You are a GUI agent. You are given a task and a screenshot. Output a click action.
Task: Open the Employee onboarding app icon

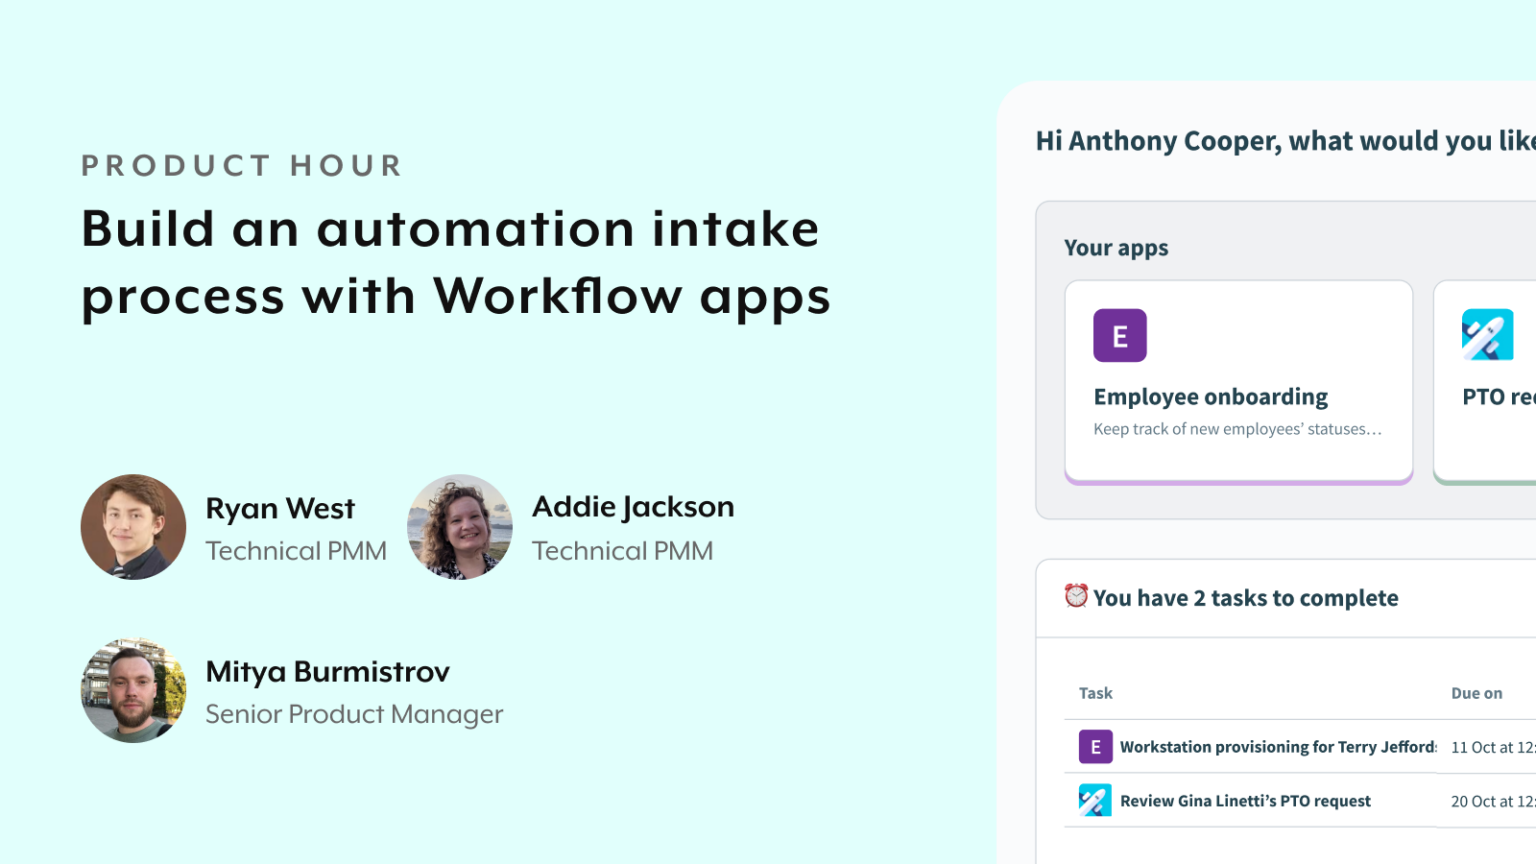tap(1119, 335)
